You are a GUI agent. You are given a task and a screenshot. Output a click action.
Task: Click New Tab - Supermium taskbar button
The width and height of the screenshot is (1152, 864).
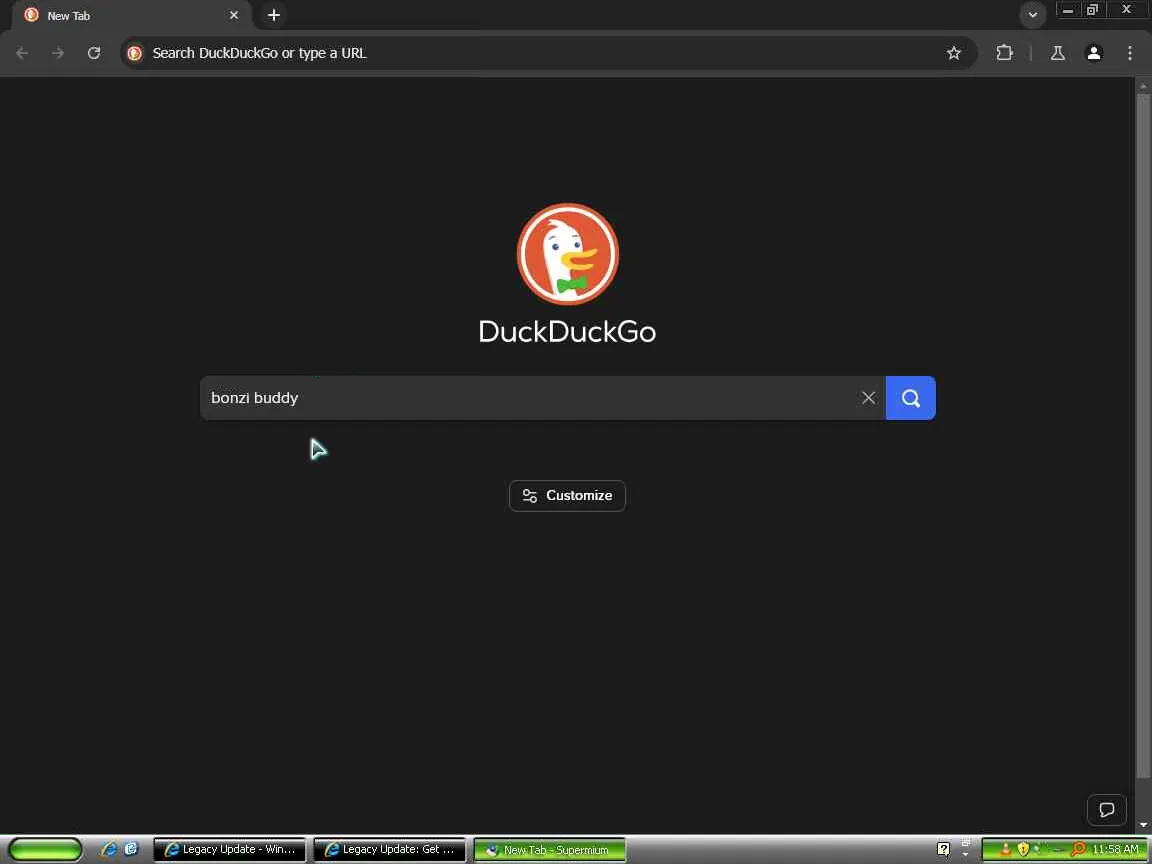550,849
